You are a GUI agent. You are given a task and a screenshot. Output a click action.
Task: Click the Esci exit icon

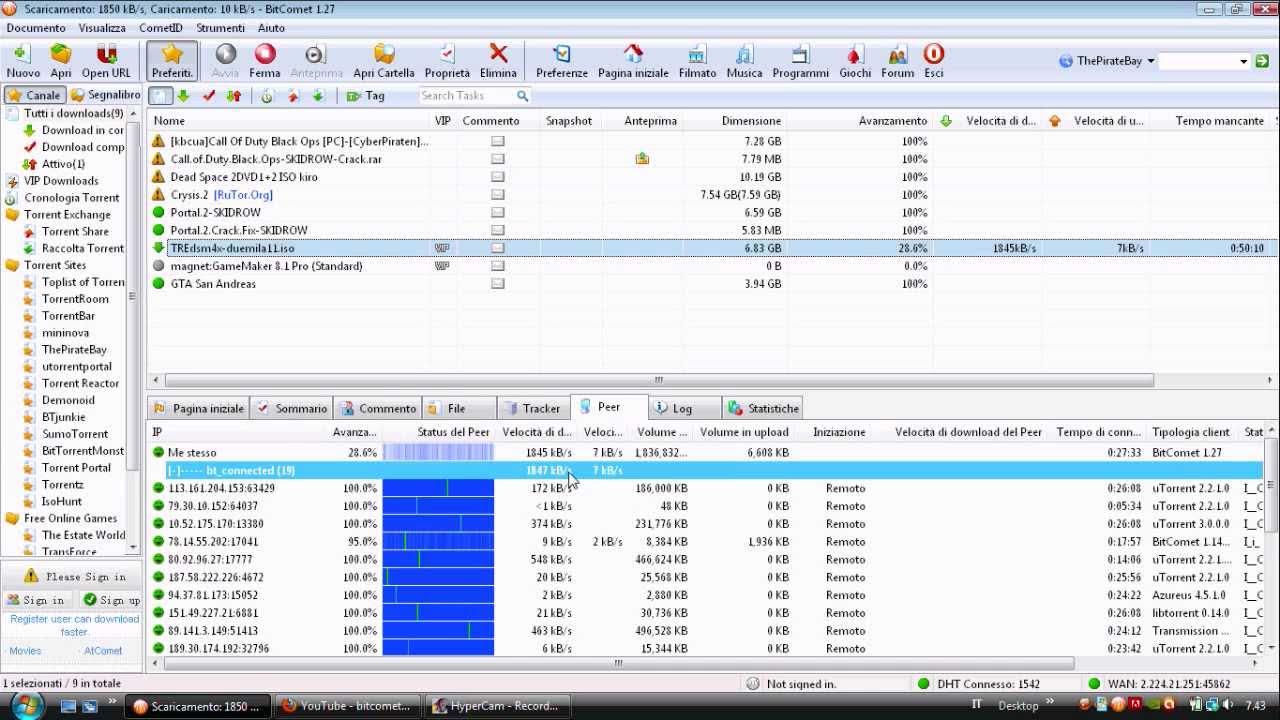tap(933, 61)
